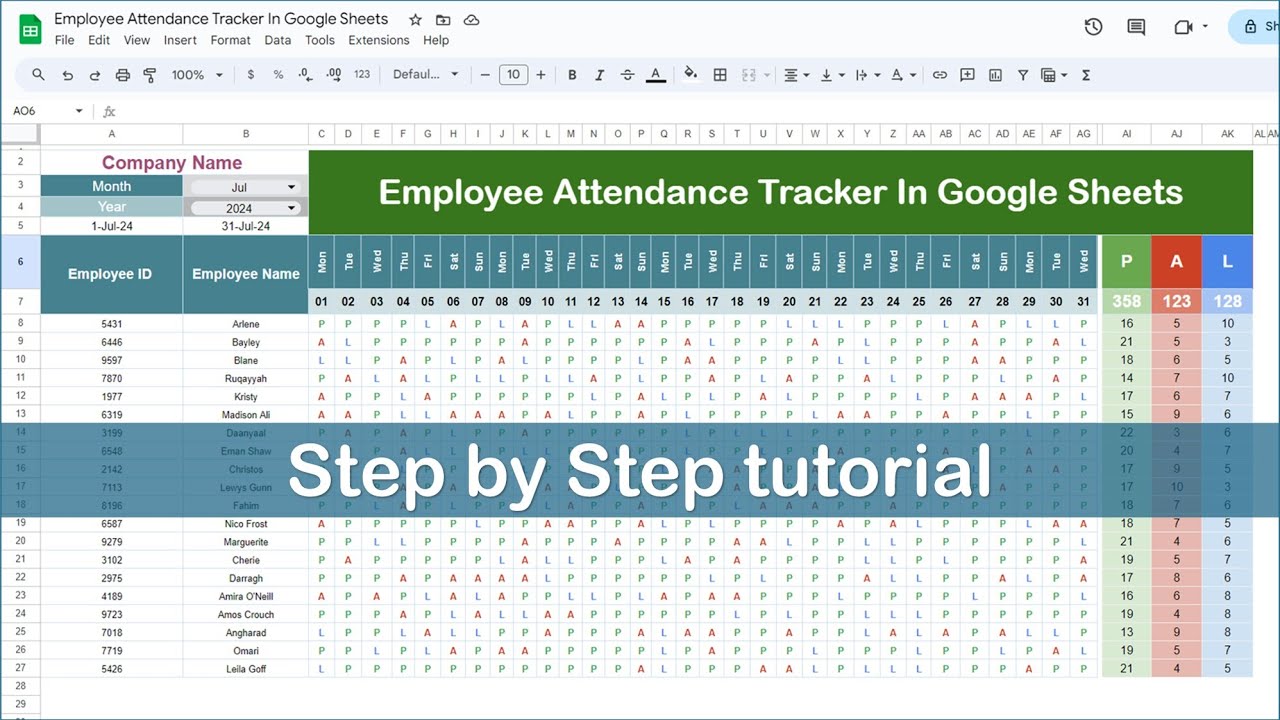Open the Insert menu
The image size is (1280, 720).
[x=180, y=40]
